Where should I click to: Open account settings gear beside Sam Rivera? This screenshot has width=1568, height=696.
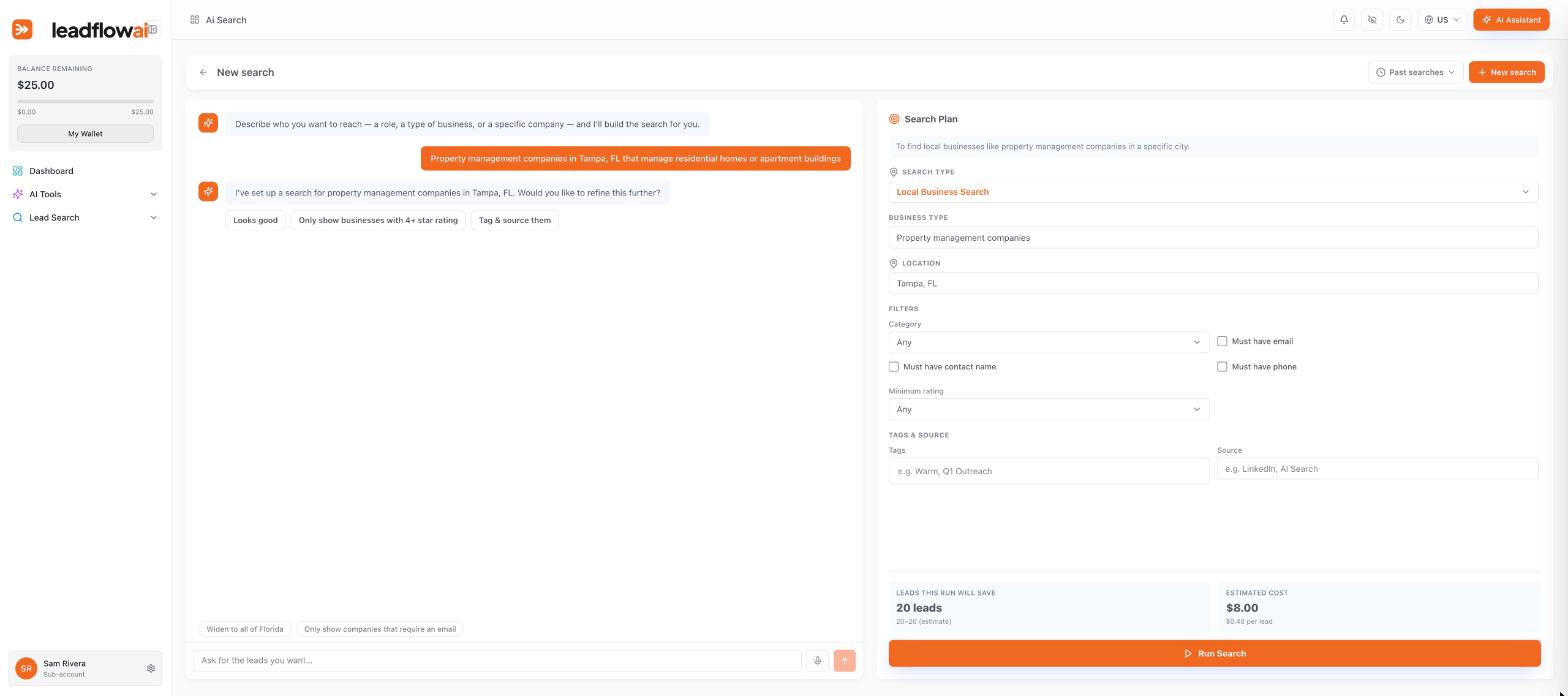coord(151,669)
